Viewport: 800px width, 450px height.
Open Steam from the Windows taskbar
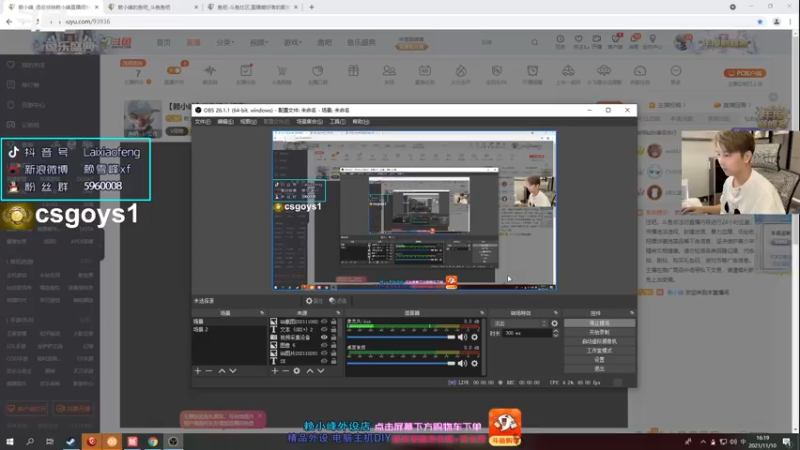70,441
